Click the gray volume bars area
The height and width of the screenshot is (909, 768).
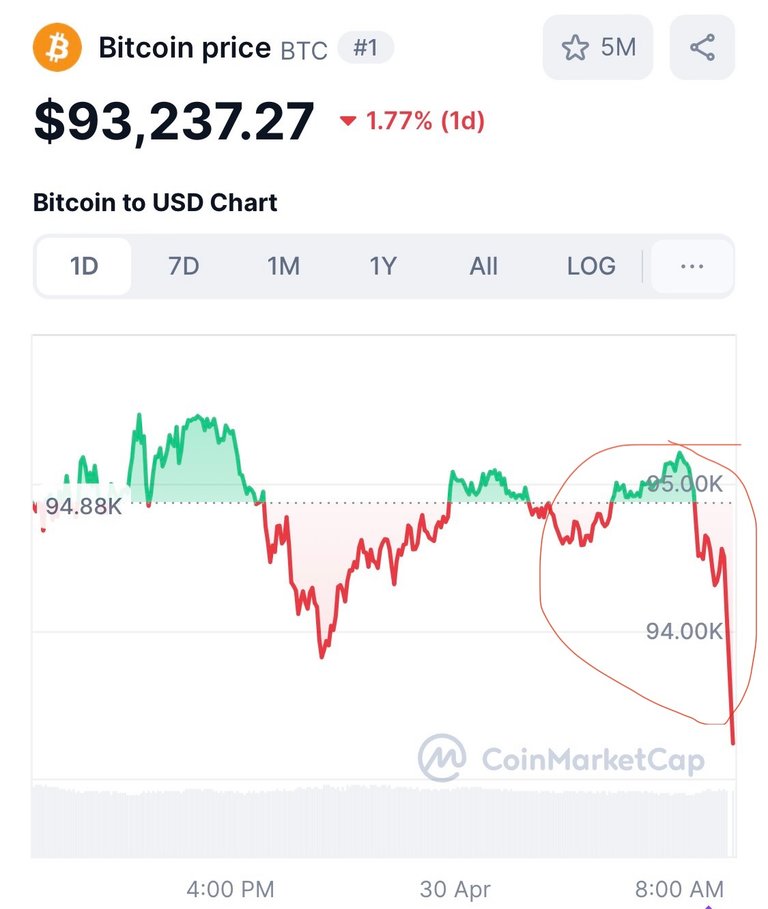383,821
